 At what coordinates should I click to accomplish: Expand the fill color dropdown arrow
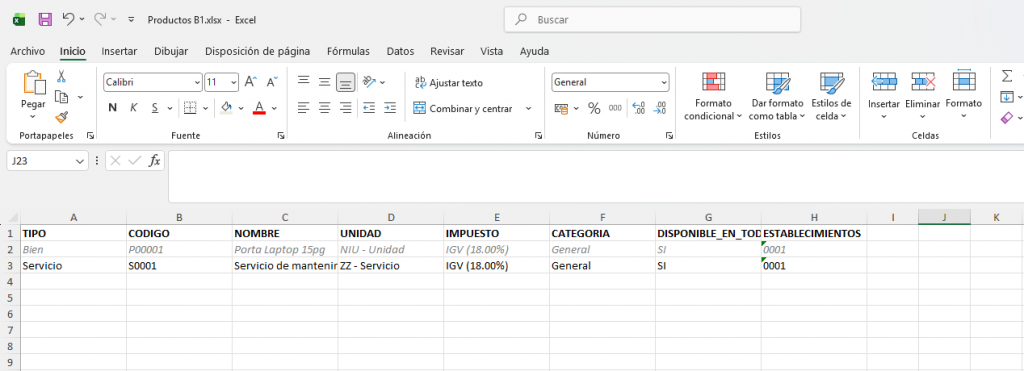tap(240, 108)
